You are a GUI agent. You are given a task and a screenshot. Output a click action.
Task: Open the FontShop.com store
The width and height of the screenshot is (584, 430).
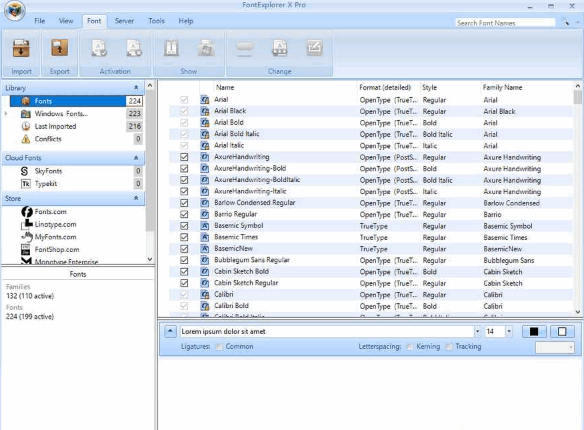(x=57, y=249)
